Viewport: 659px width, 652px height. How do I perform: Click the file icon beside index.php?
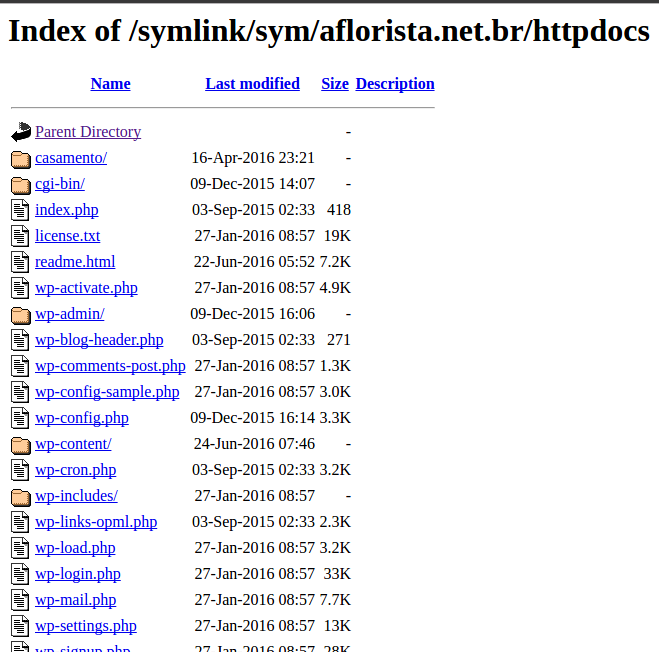pyautogui.click(x=20, y=210)
